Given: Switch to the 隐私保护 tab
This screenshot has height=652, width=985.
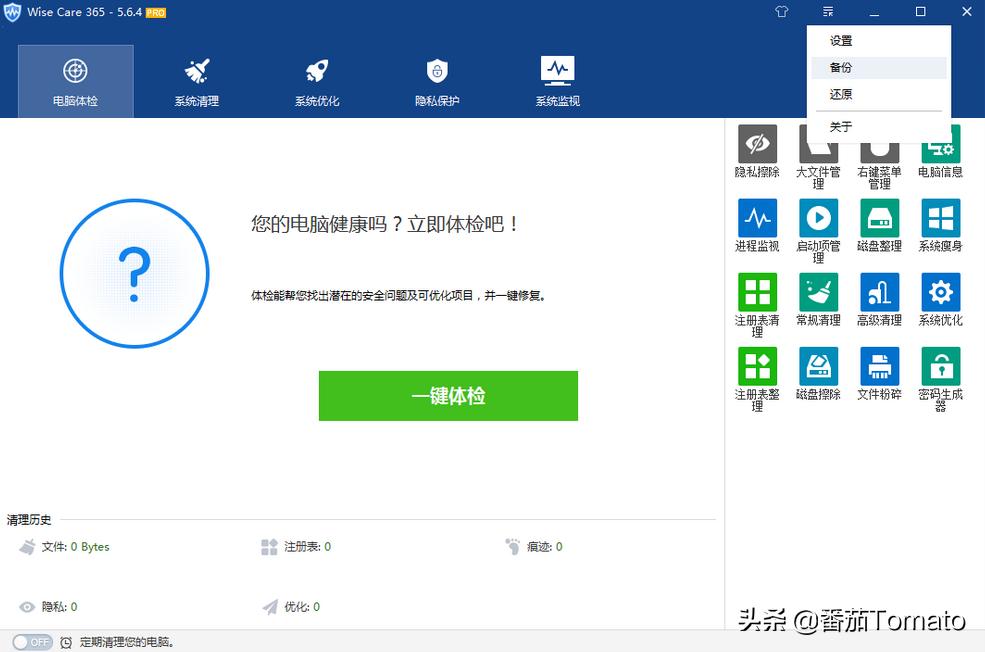Looking at the screenshot, I should (x=435, y=81).
